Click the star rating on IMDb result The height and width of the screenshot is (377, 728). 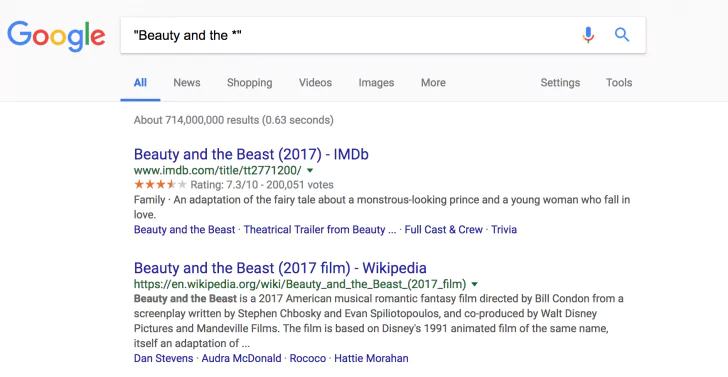[x=160, y=185]
